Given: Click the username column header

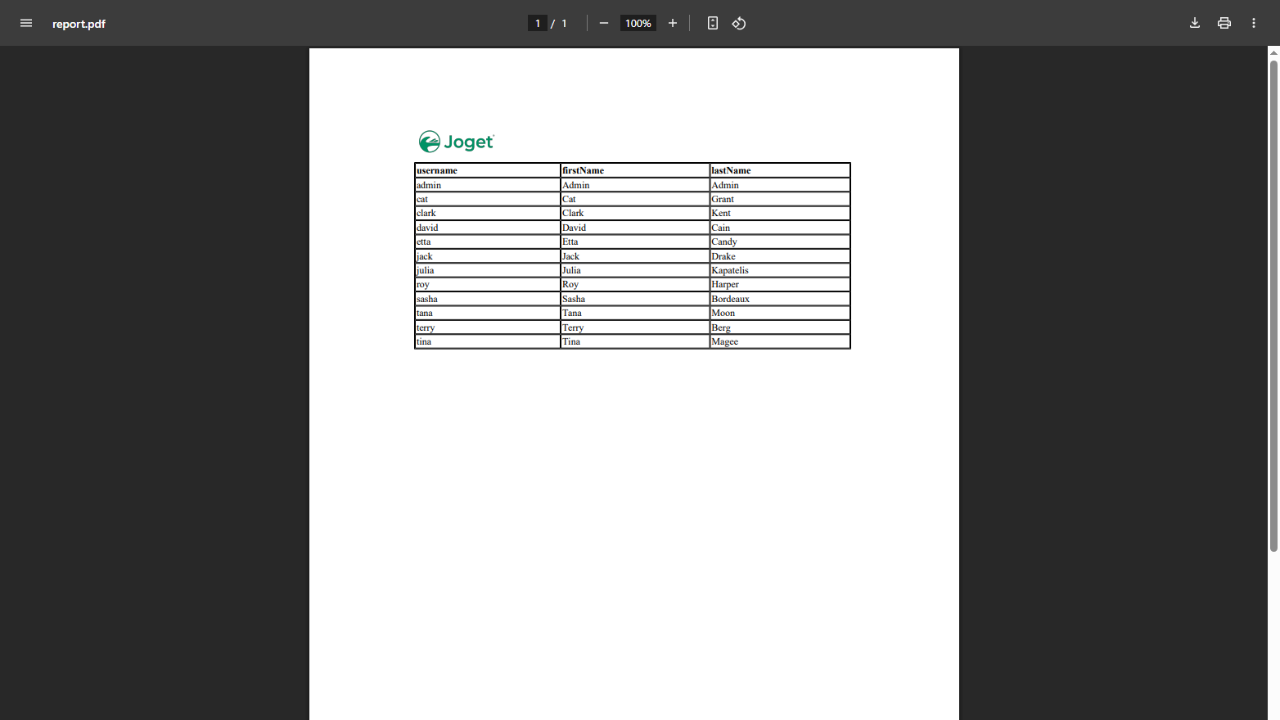Looking at the screenshot, I should [x=437, y=171].
